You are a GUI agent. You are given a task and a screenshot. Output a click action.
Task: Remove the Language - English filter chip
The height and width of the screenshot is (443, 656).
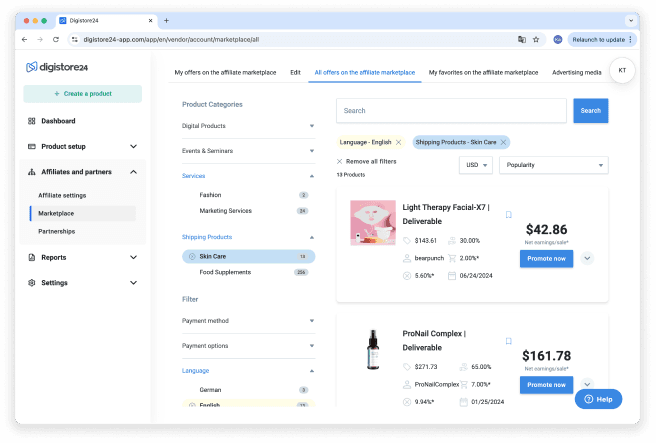point(398,142)
